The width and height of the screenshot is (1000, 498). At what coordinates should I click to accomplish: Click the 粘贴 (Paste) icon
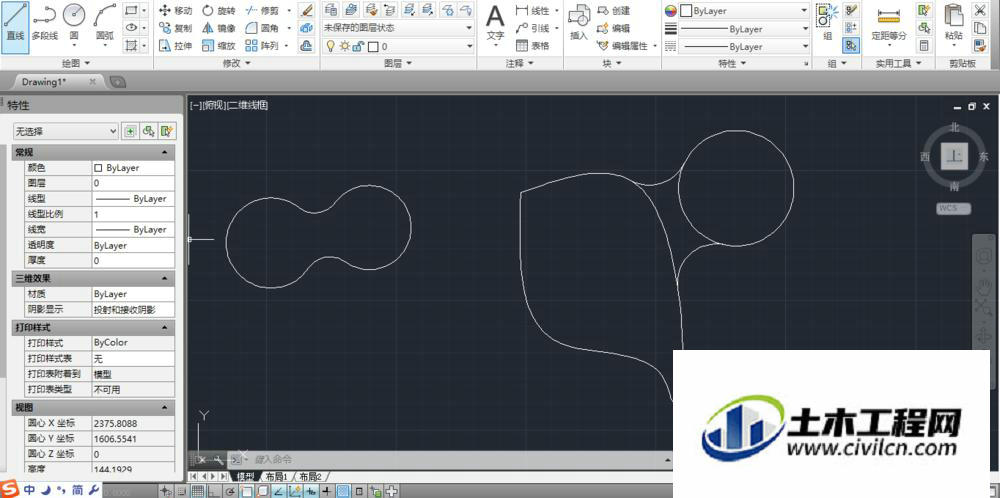953,24
